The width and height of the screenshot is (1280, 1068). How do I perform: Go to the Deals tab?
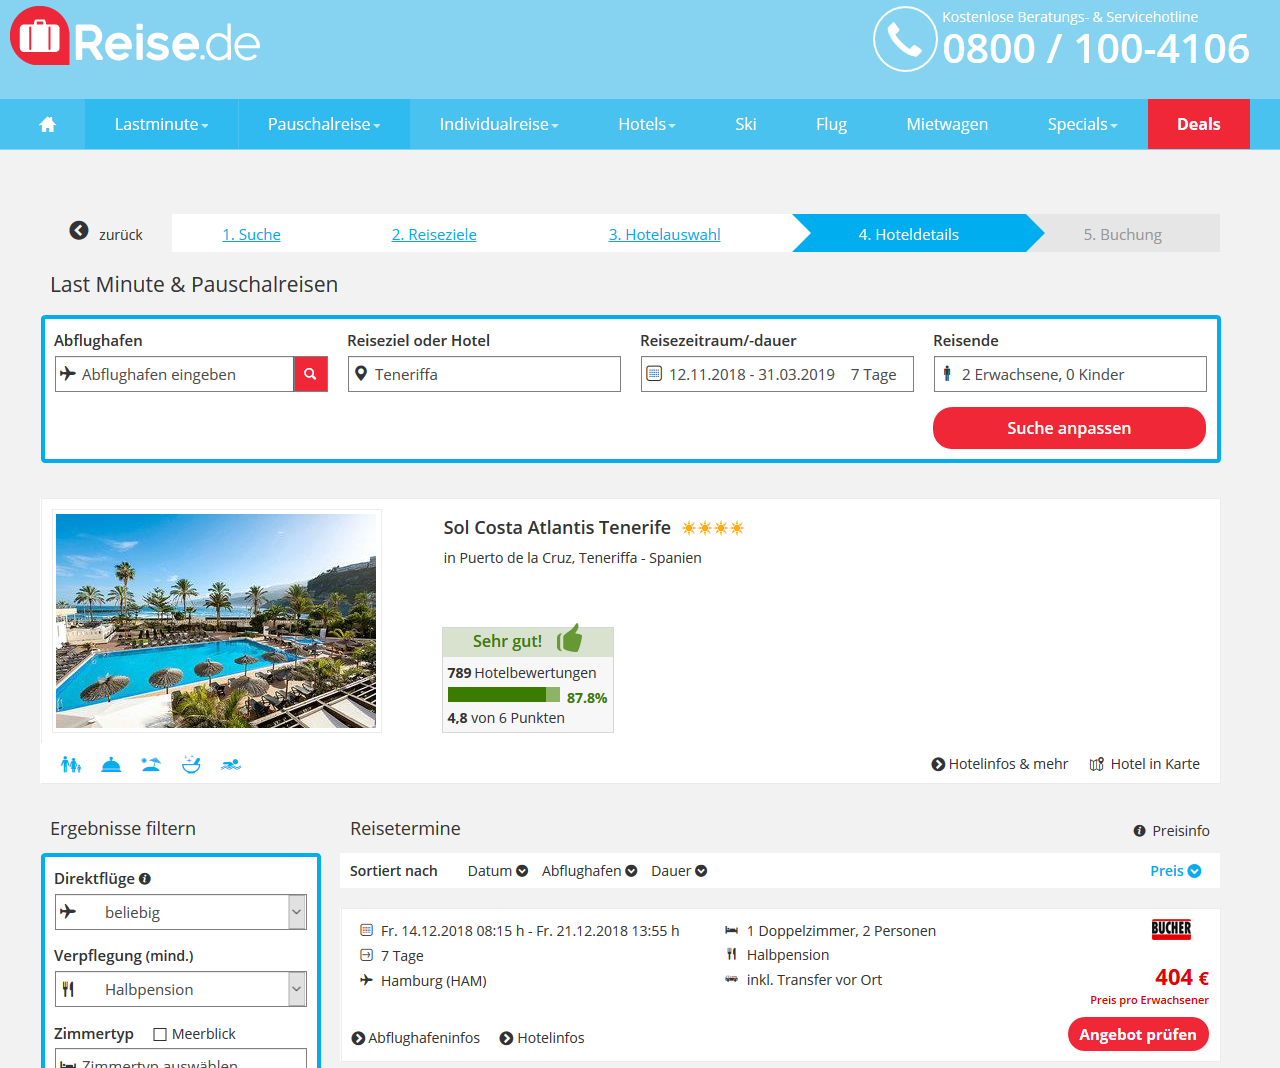coord(1199,124)
